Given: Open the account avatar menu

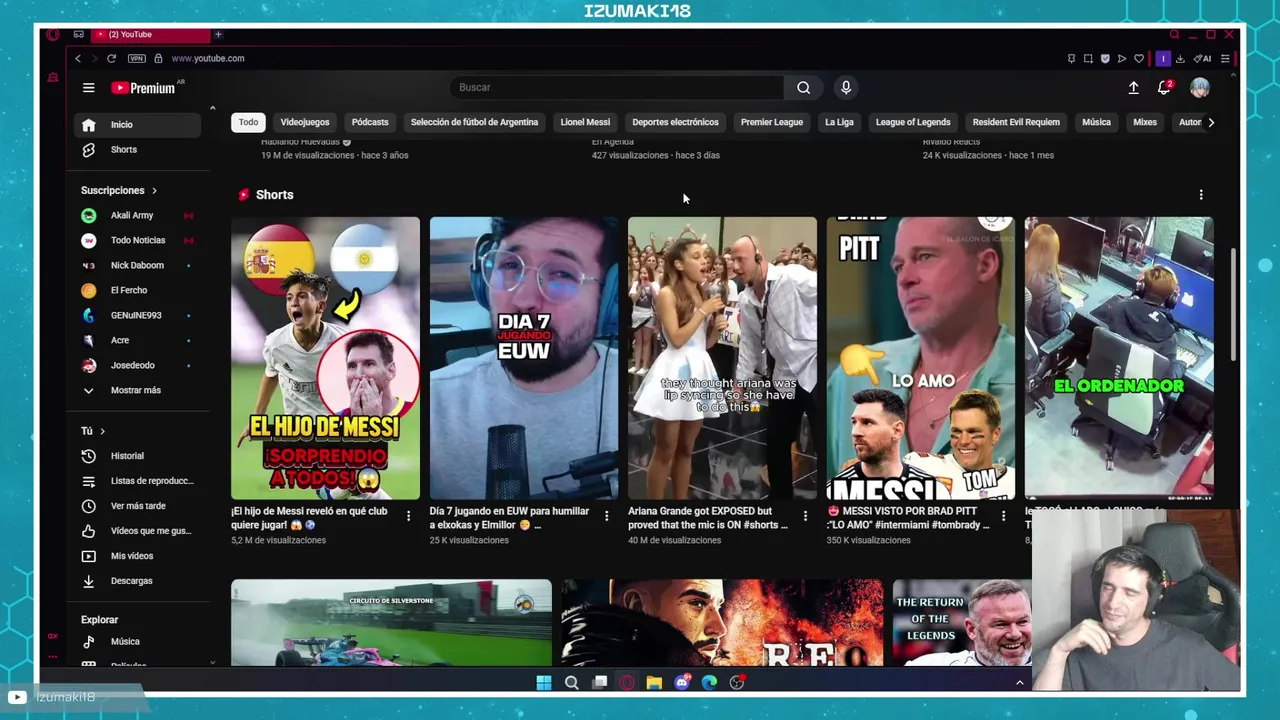Looking at the screenshot, I should coord(1199,88).
